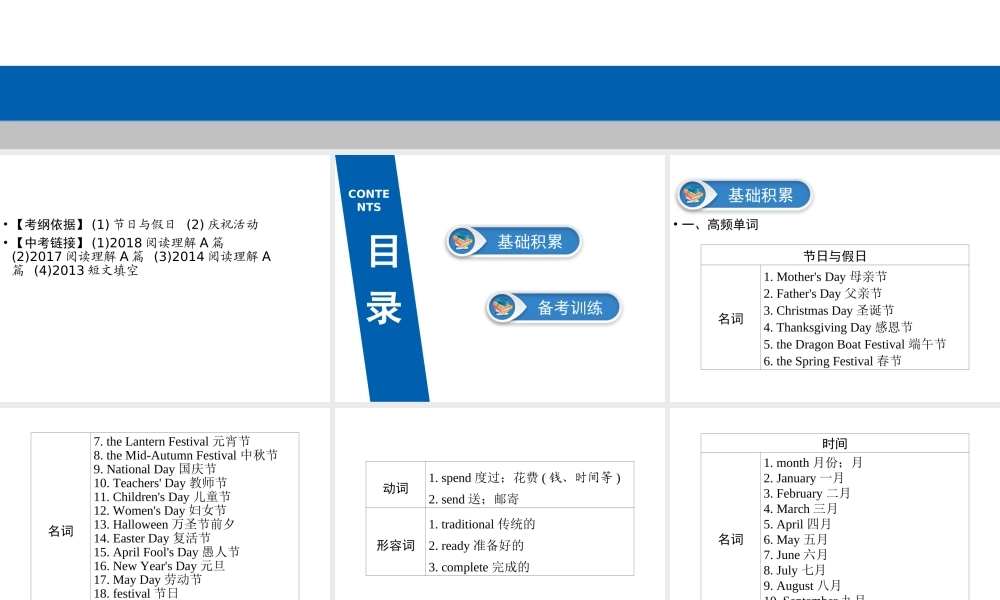Click the Lantern Festival 元宵节 row
This screenshot has height=600, width=1000.
(172, 441)
